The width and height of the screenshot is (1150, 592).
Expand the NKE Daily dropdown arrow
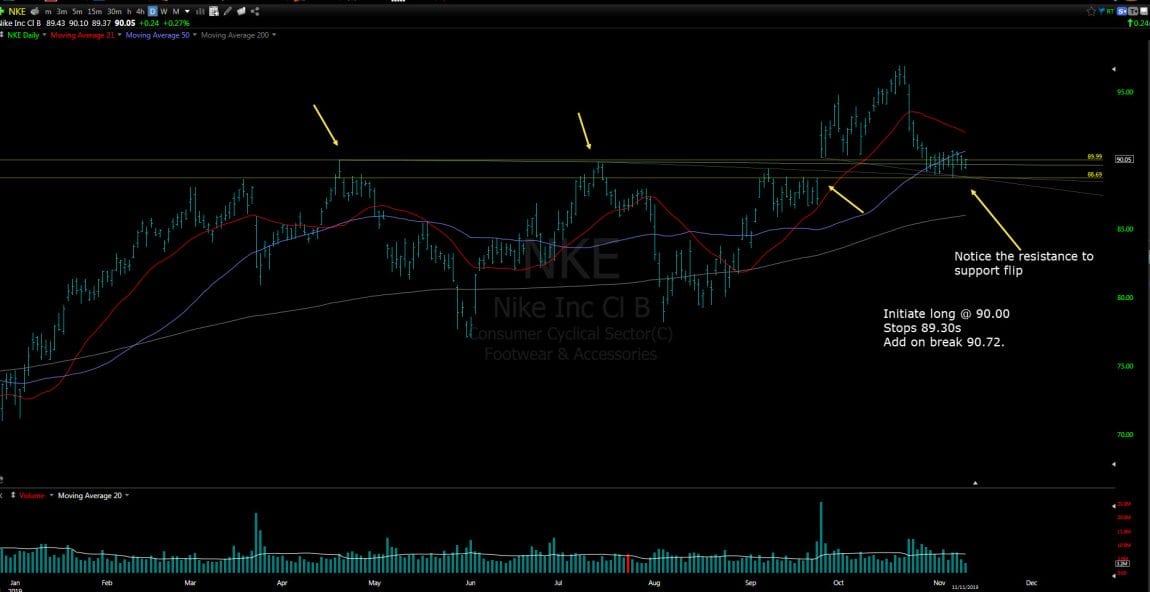(45, 35)
